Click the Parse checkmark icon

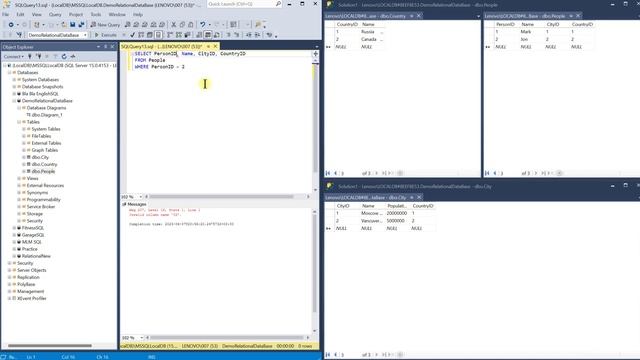tap(132, 35)
